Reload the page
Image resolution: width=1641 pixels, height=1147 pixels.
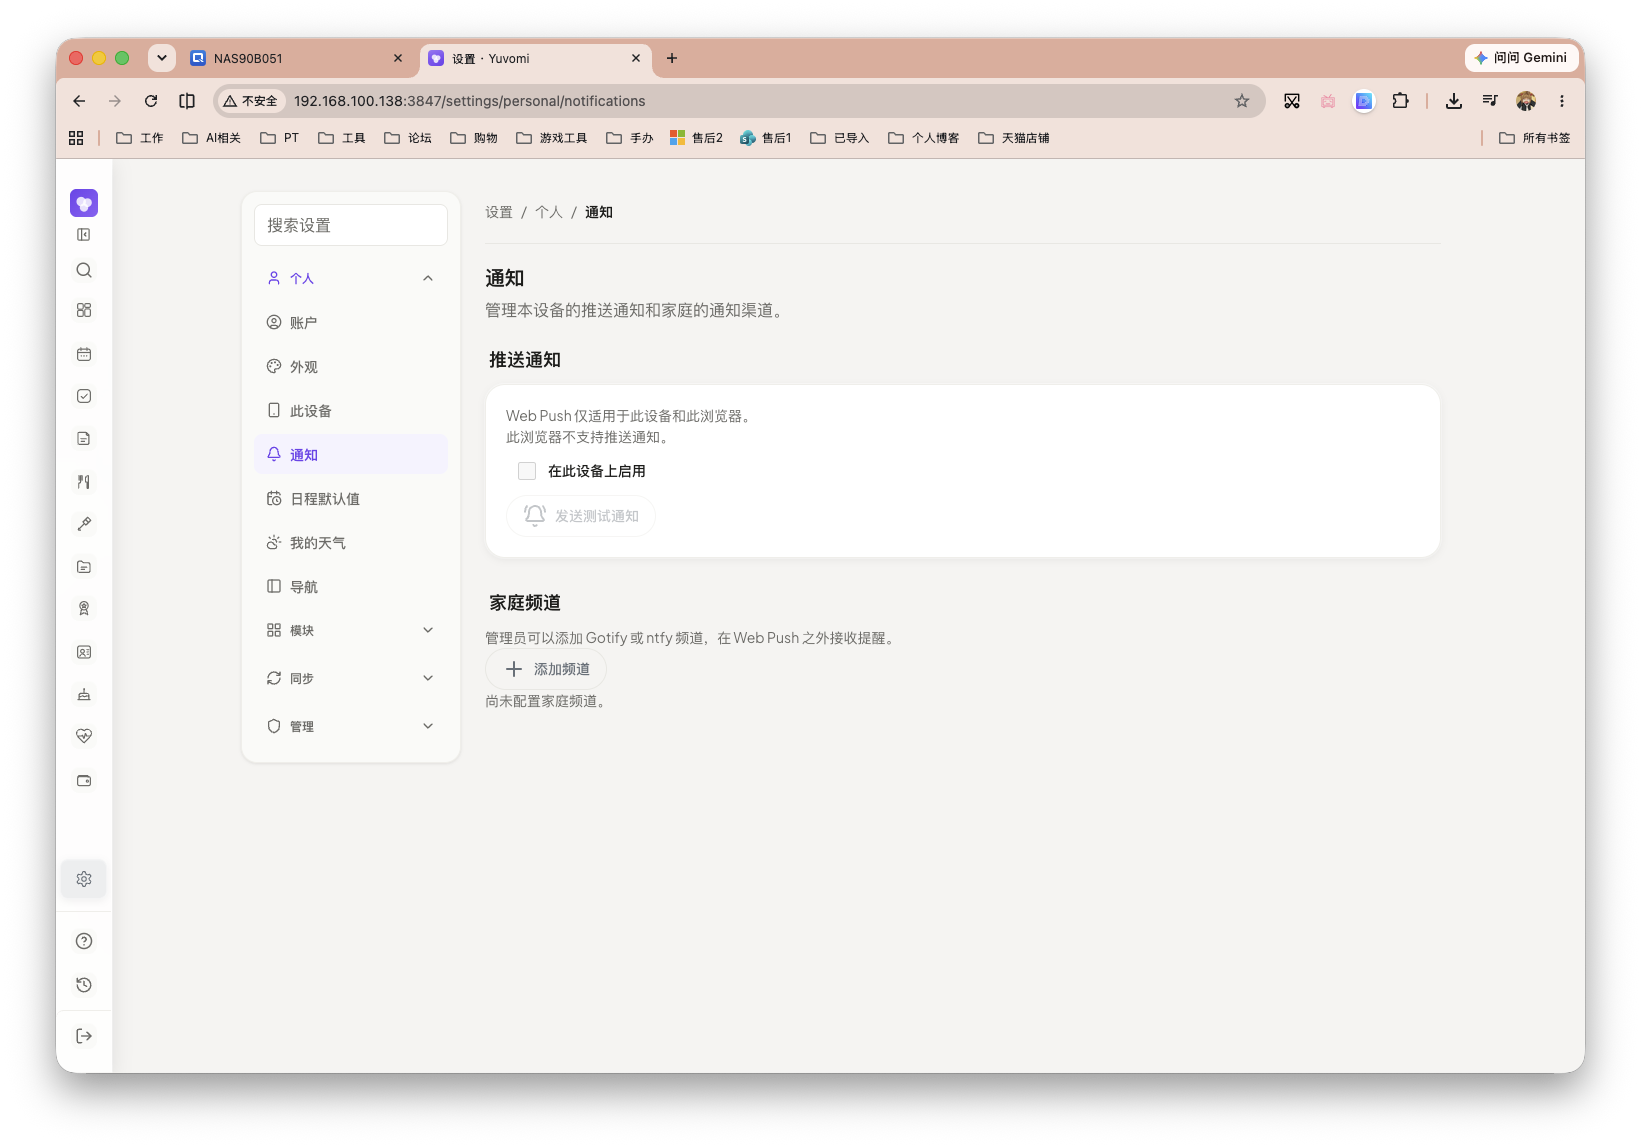pos(151,101)
